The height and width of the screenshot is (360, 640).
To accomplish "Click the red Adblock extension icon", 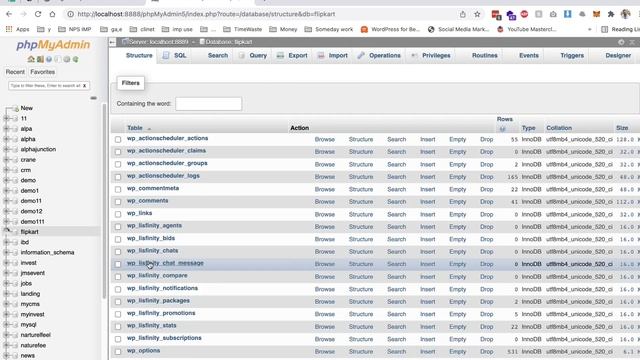I will 524,14.
